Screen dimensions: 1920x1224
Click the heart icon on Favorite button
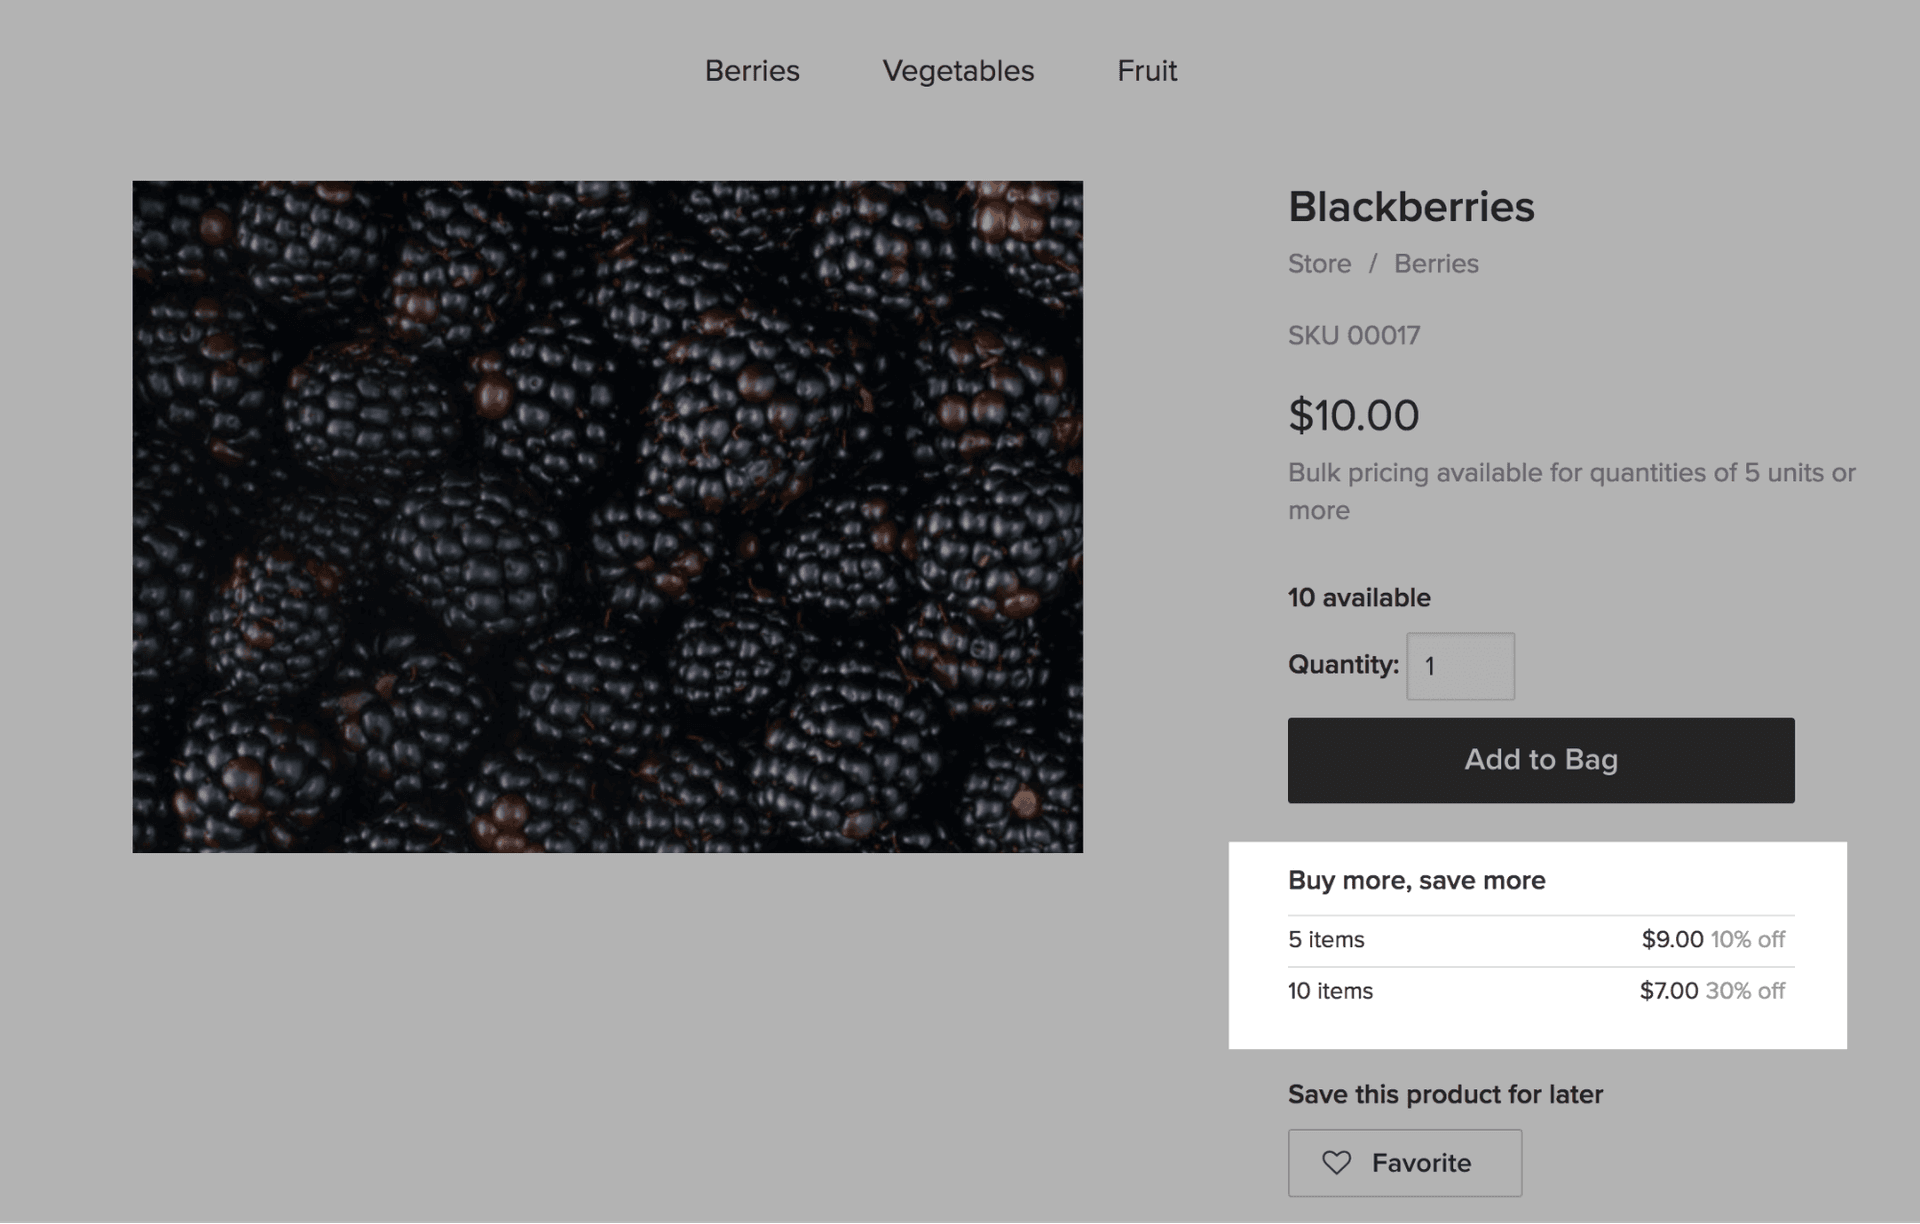click(1336, 1162)
